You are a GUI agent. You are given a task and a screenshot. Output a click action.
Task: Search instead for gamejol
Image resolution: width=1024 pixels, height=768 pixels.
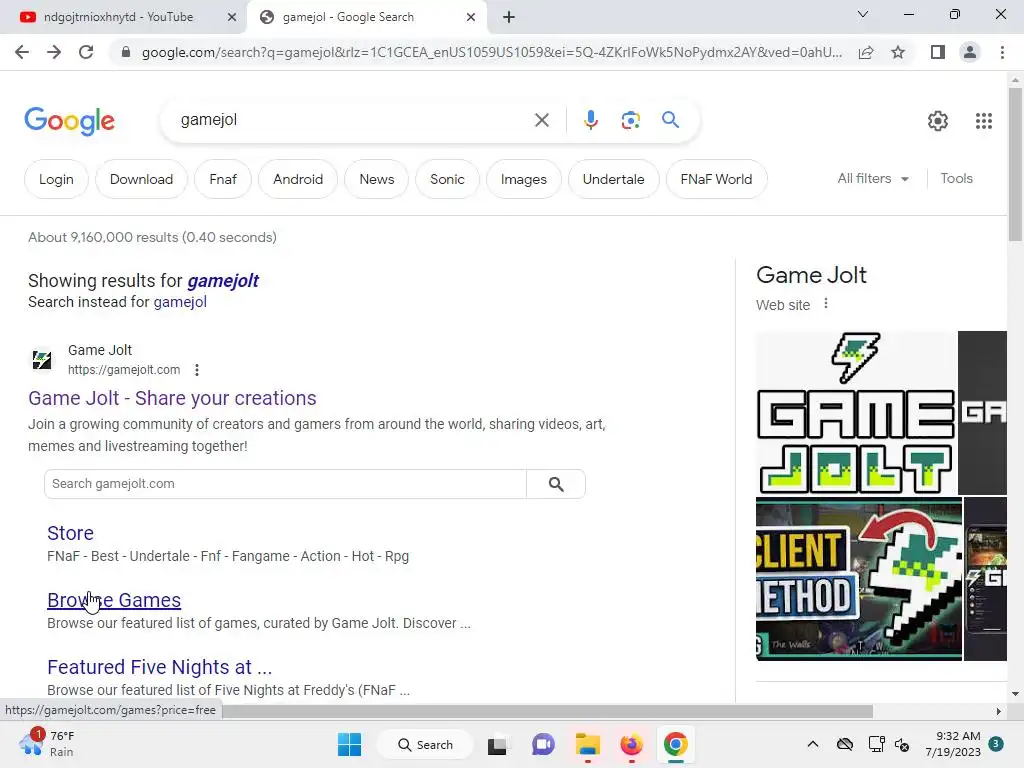pos(180,302)
